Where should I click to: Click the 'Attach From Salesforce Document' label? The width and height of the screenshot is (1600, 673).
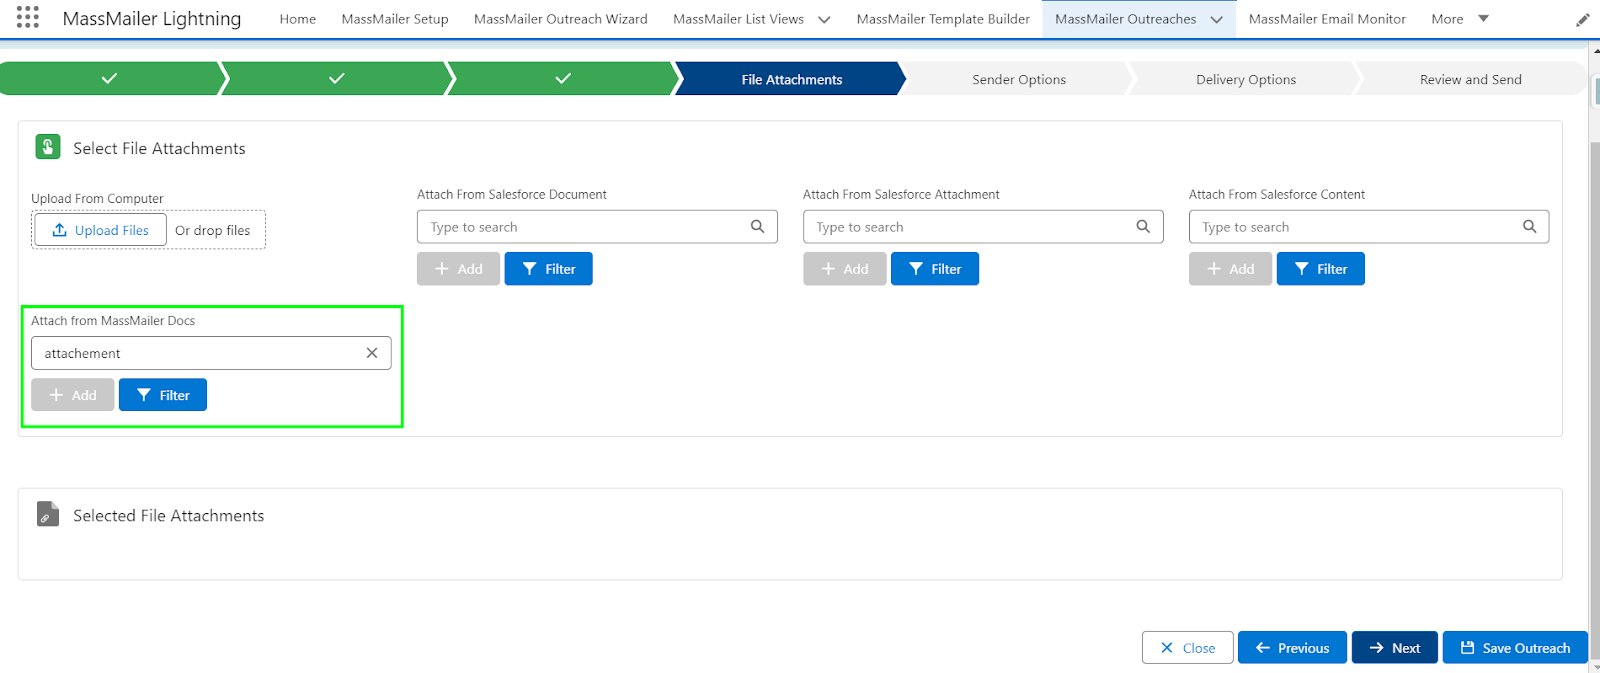click(x=512, y=195)
